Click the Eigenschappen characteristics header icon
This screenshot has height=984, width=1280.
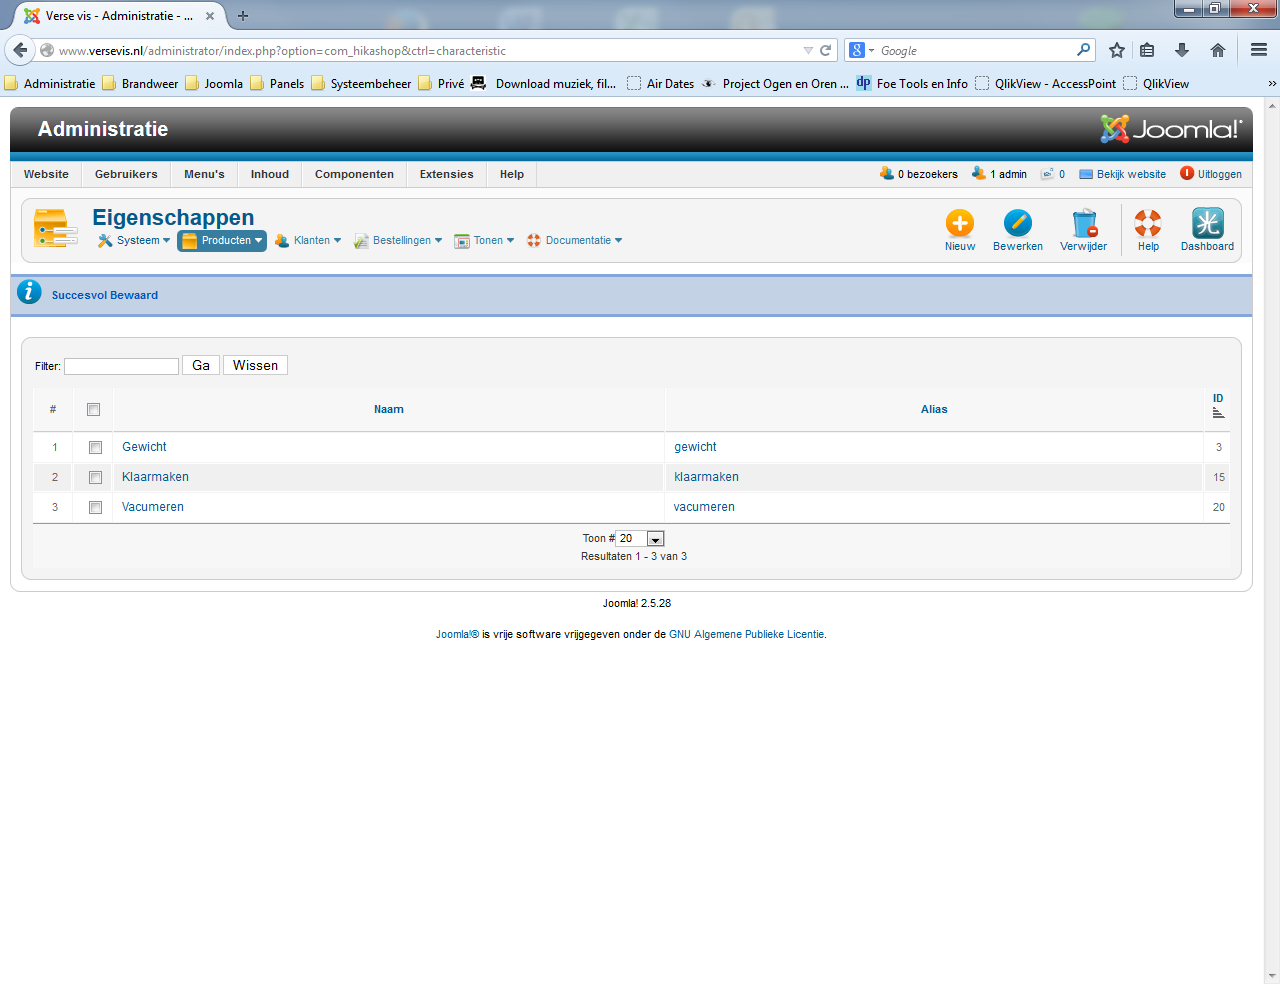pyautogui.click(x=56, y=228)
